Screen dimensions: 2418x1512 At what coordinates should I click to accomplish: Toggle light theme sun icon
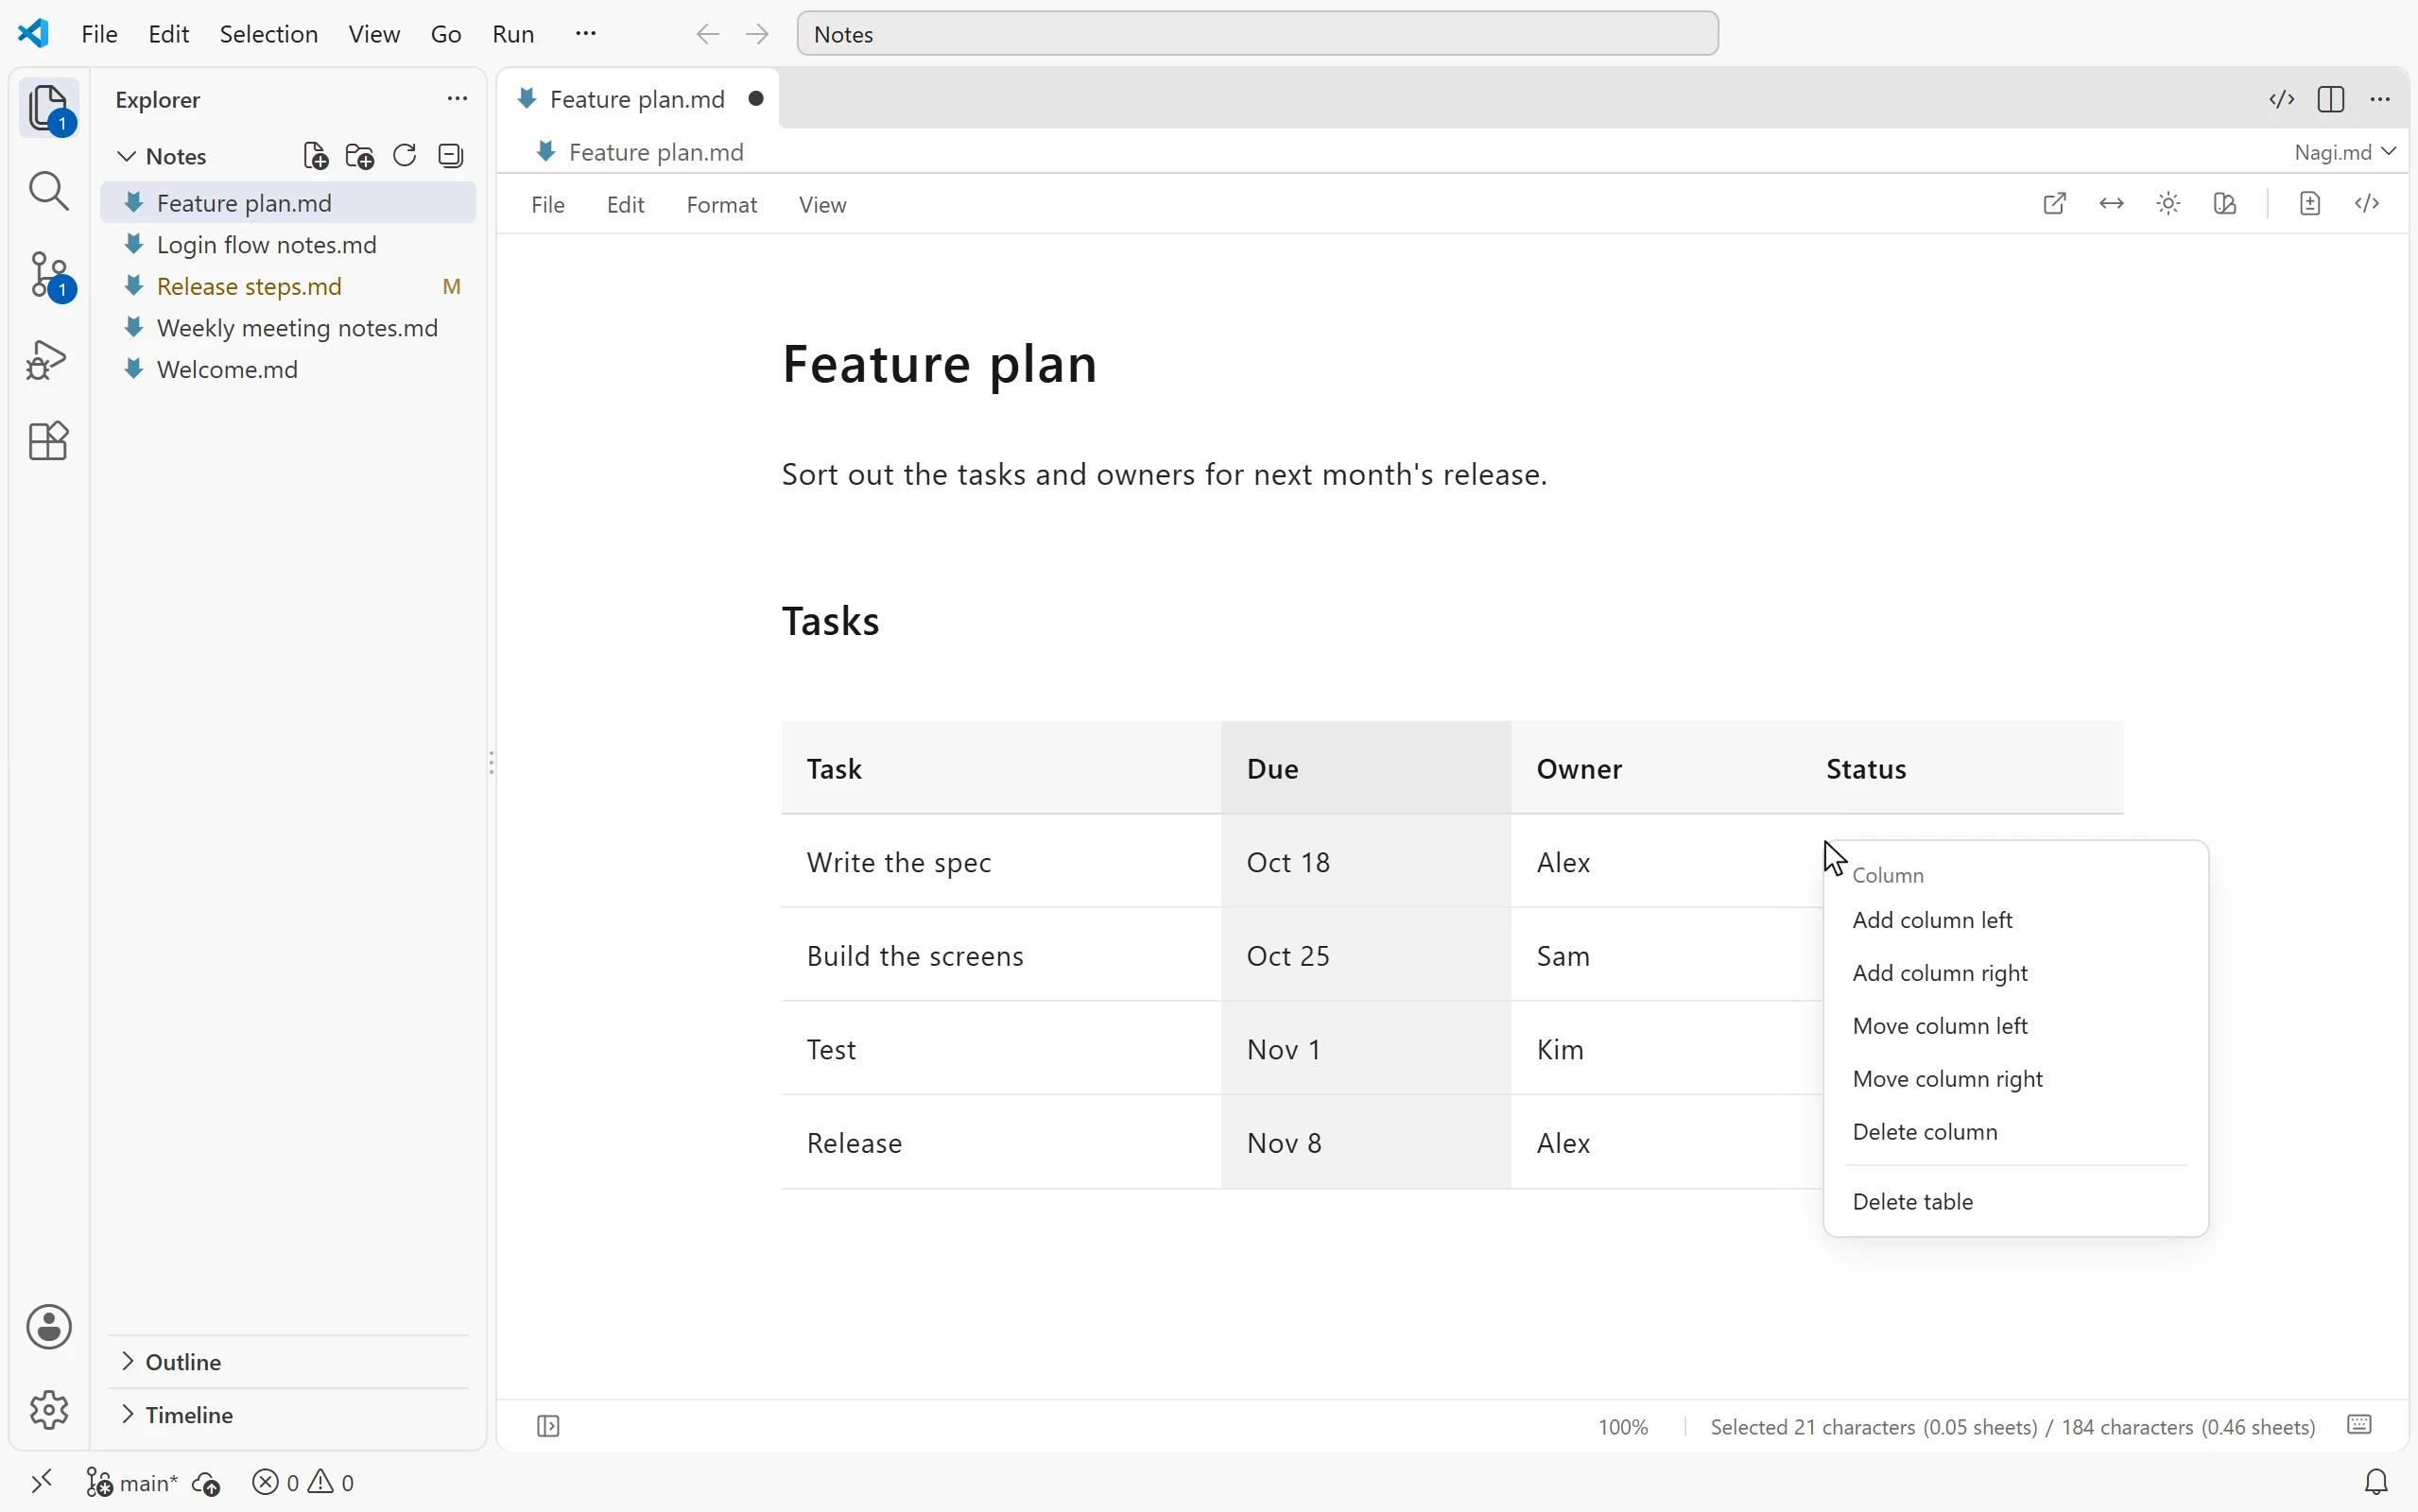[2168, 204]
